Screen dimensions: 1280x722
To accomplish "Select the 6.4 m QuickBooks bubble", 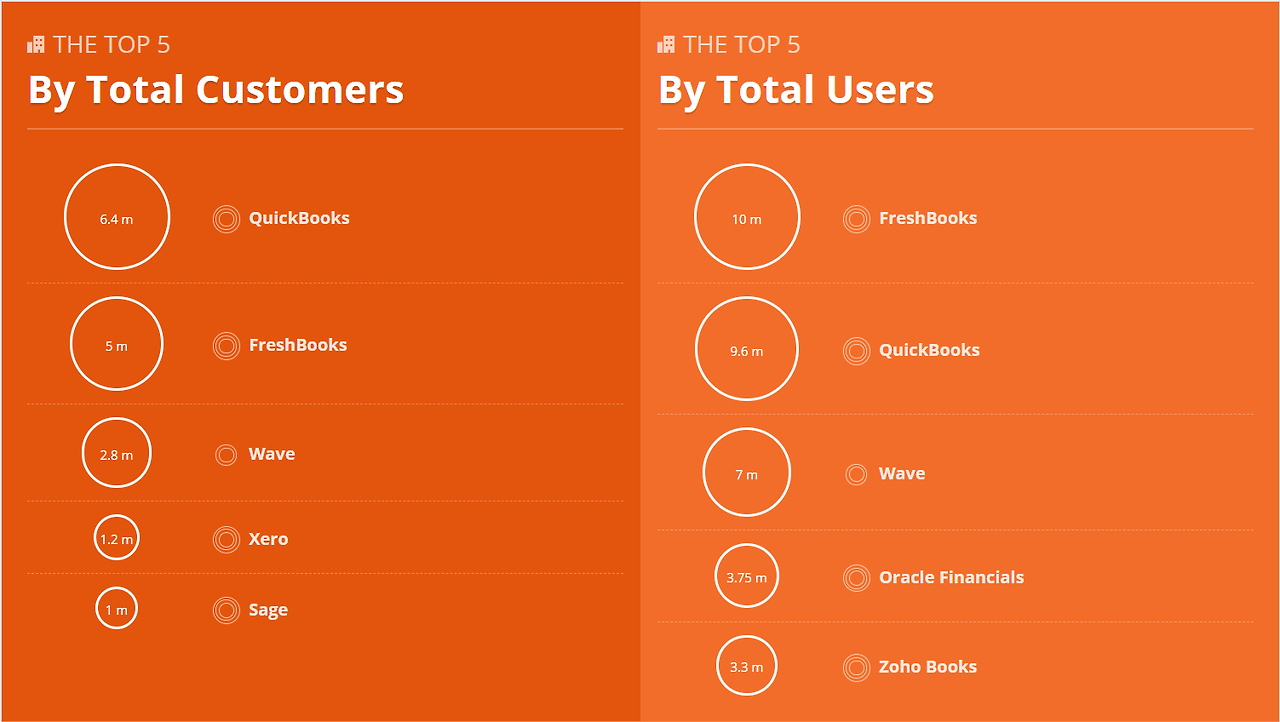I will 117,217.
